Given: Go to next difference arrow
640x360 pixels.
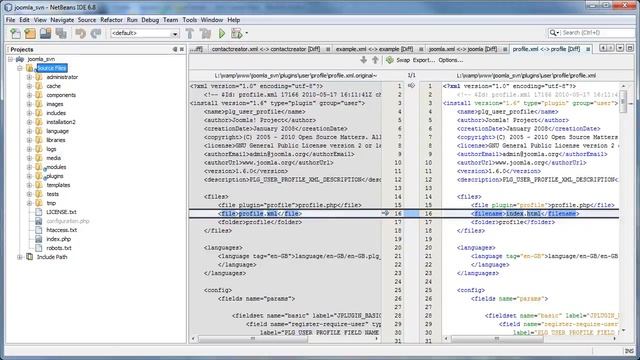Looking at the screenshot, I should [363, 60].
